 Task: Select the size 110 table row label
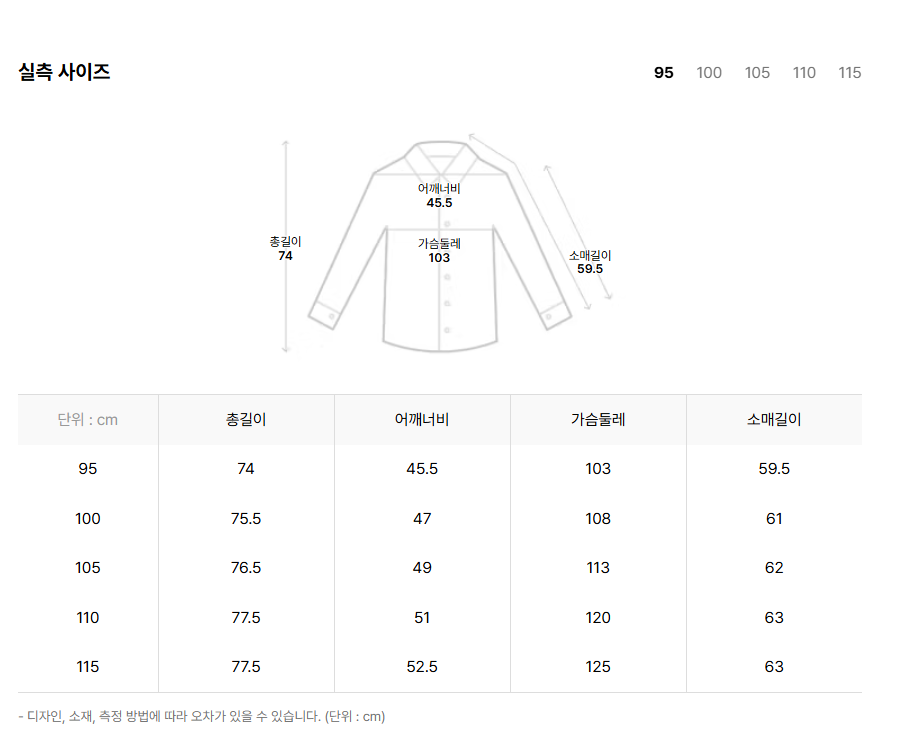click(88, 618)
